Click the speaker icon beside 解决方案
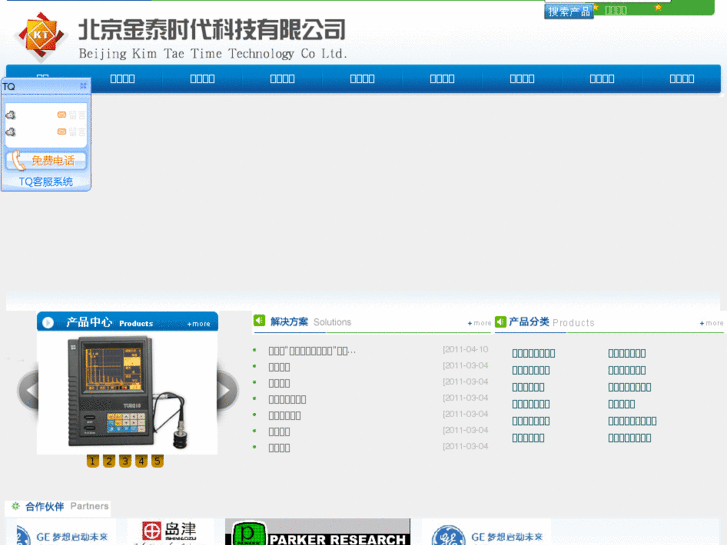 point(259,321)
